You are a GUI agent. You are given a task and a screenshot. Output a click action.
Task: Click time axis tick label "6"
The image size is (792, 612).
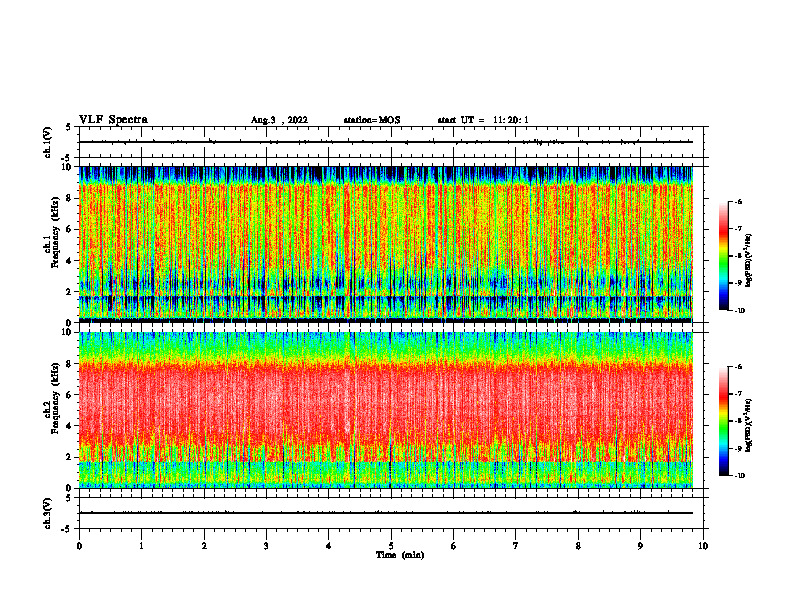[454, 546]
